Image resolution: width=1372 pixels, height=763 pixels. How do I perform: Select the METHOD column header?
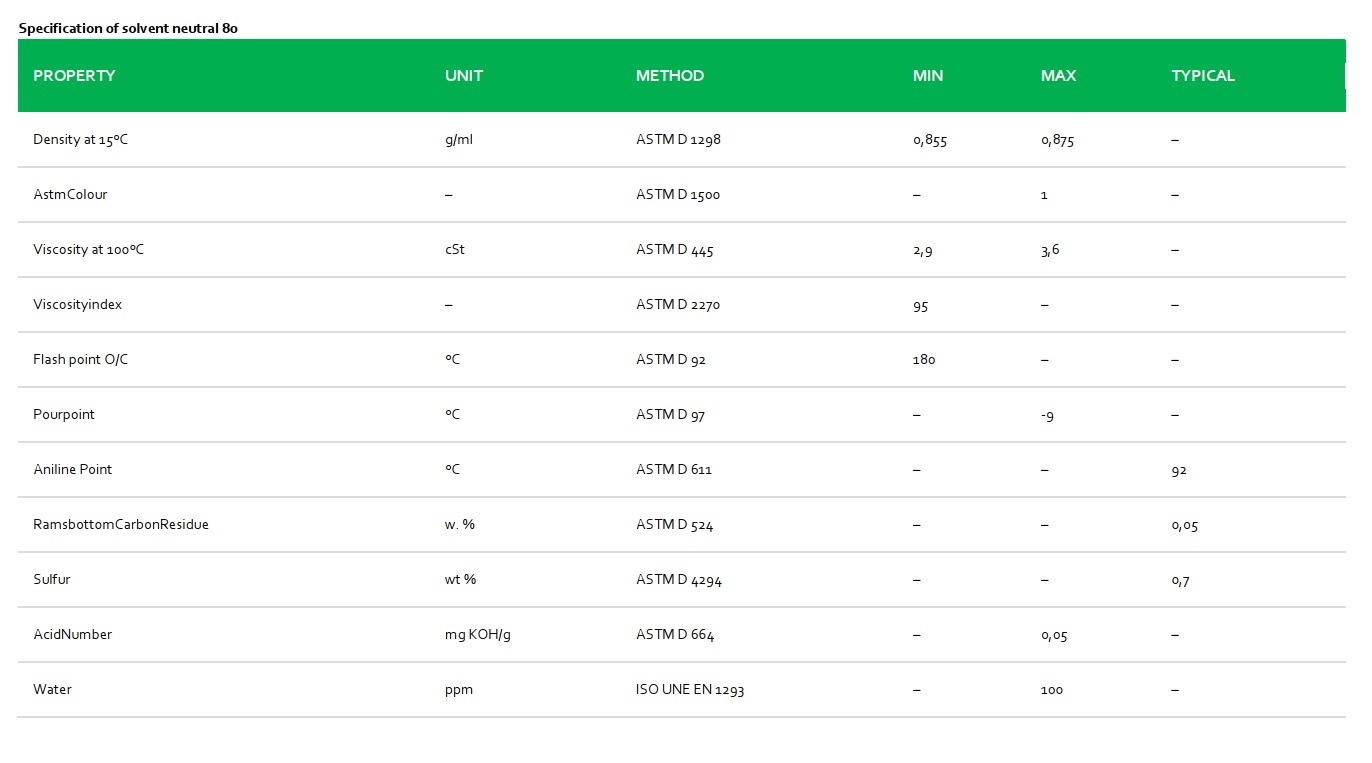click(x=670, y=76)
